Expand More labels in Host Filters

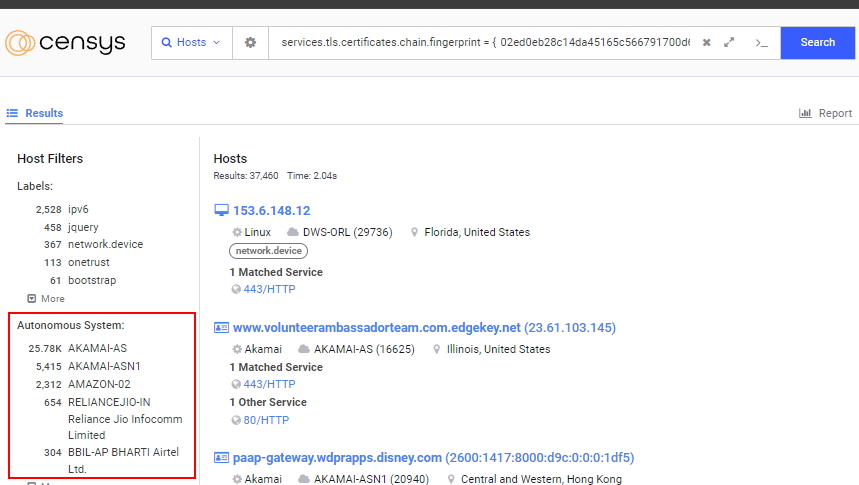pyautogui.click(x=46, y=299)
